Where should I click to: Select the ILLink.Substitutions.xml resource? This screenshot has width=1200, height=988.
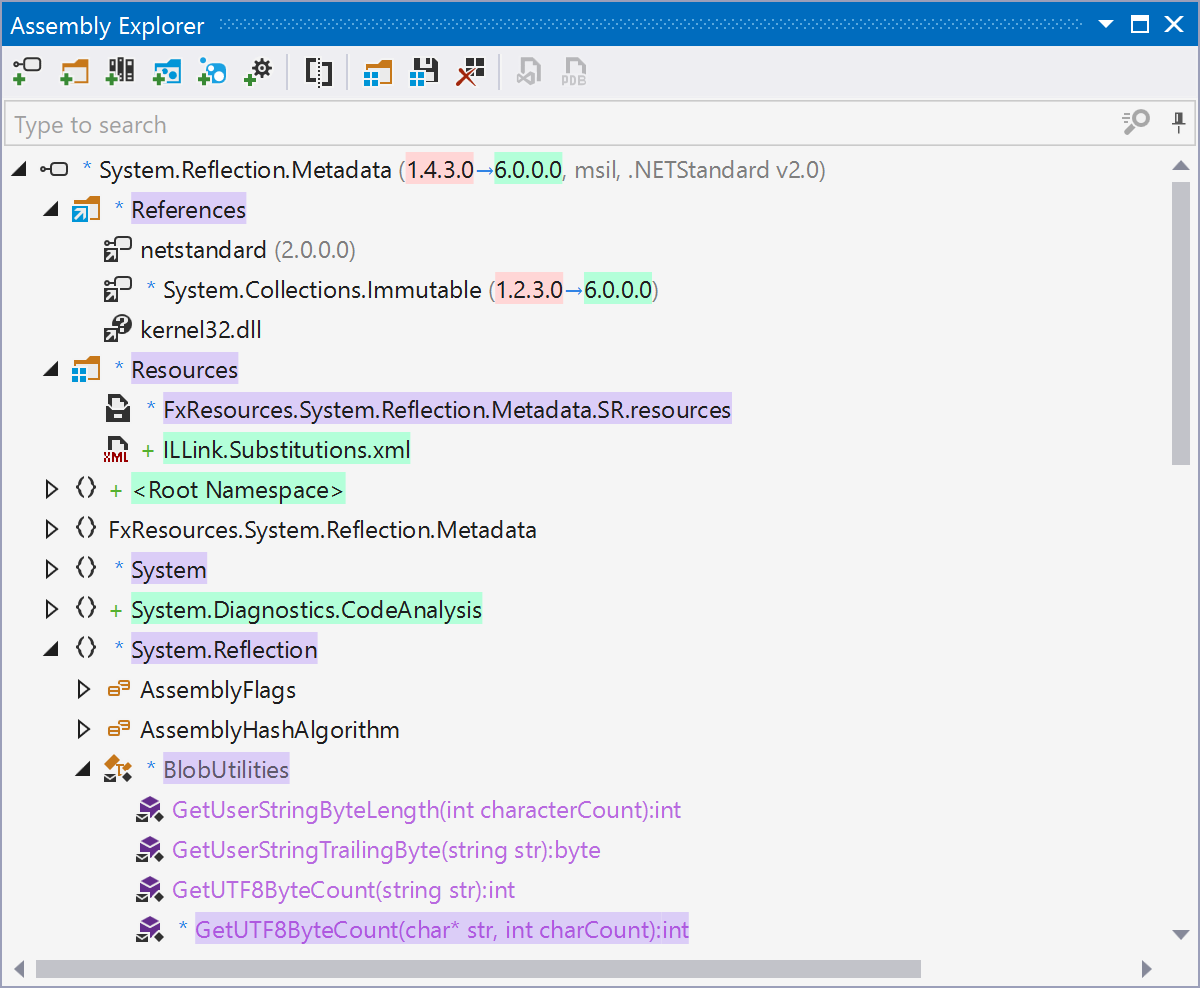[286, 450]
